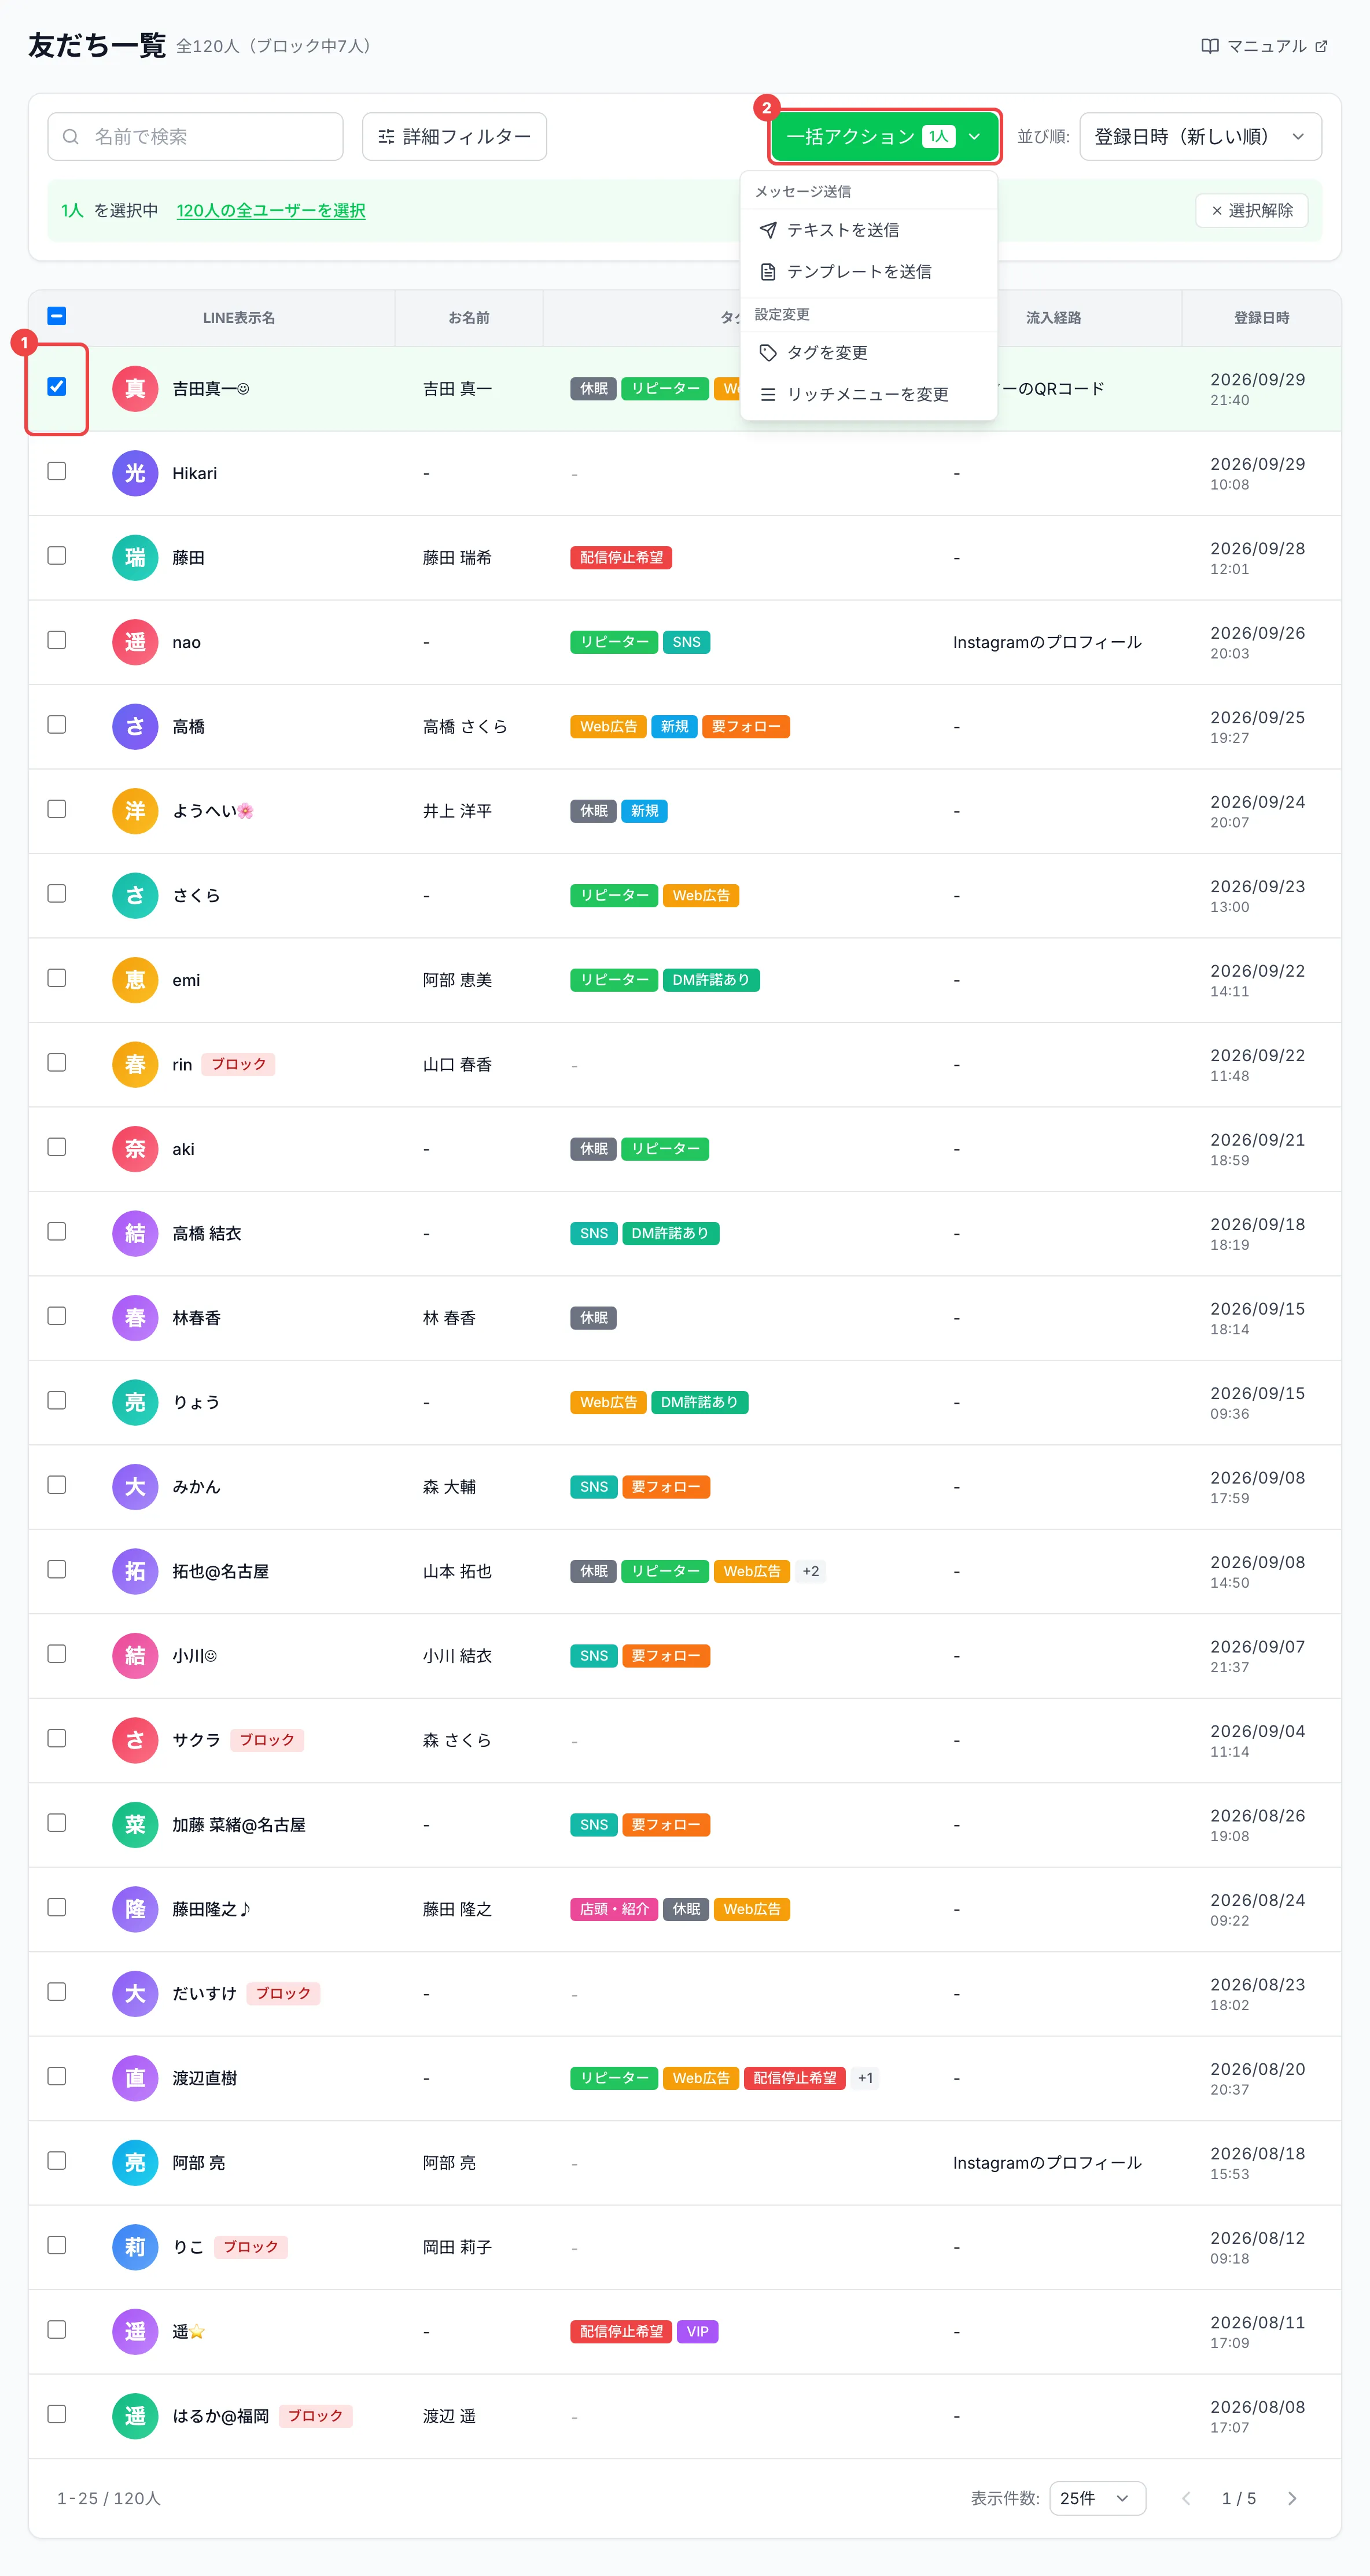Screen dimensions: 1370x2576
Task: Click the 登録日時 column header
Action: (1261, 318)
